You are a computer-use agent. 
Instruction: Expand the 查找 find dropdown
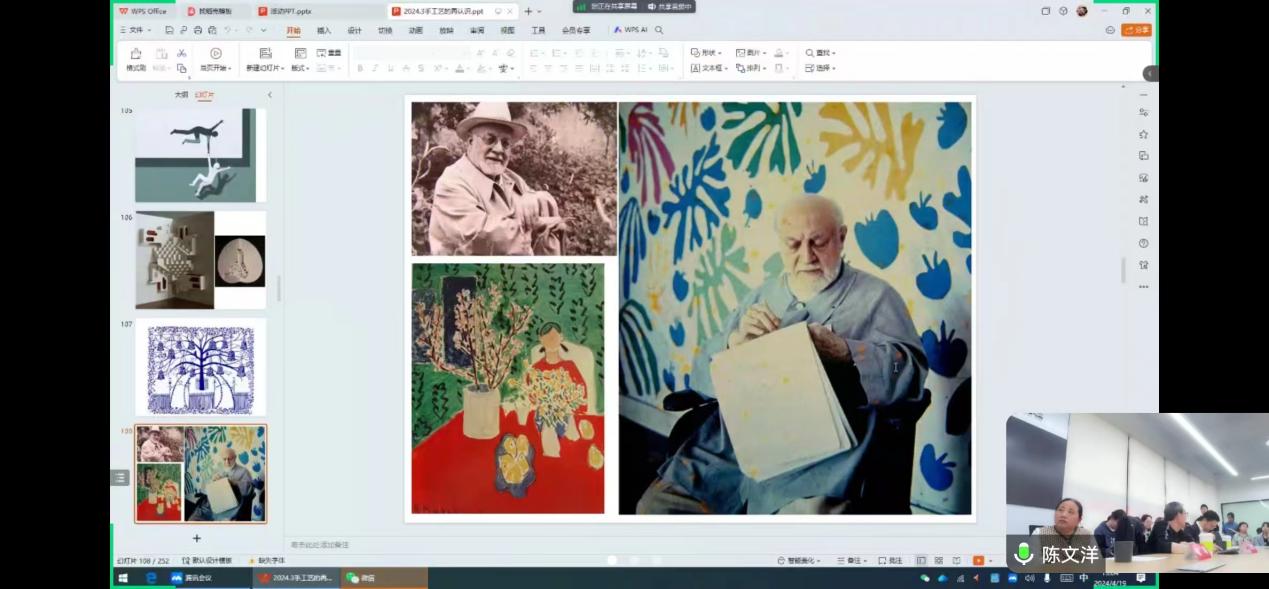820,53
